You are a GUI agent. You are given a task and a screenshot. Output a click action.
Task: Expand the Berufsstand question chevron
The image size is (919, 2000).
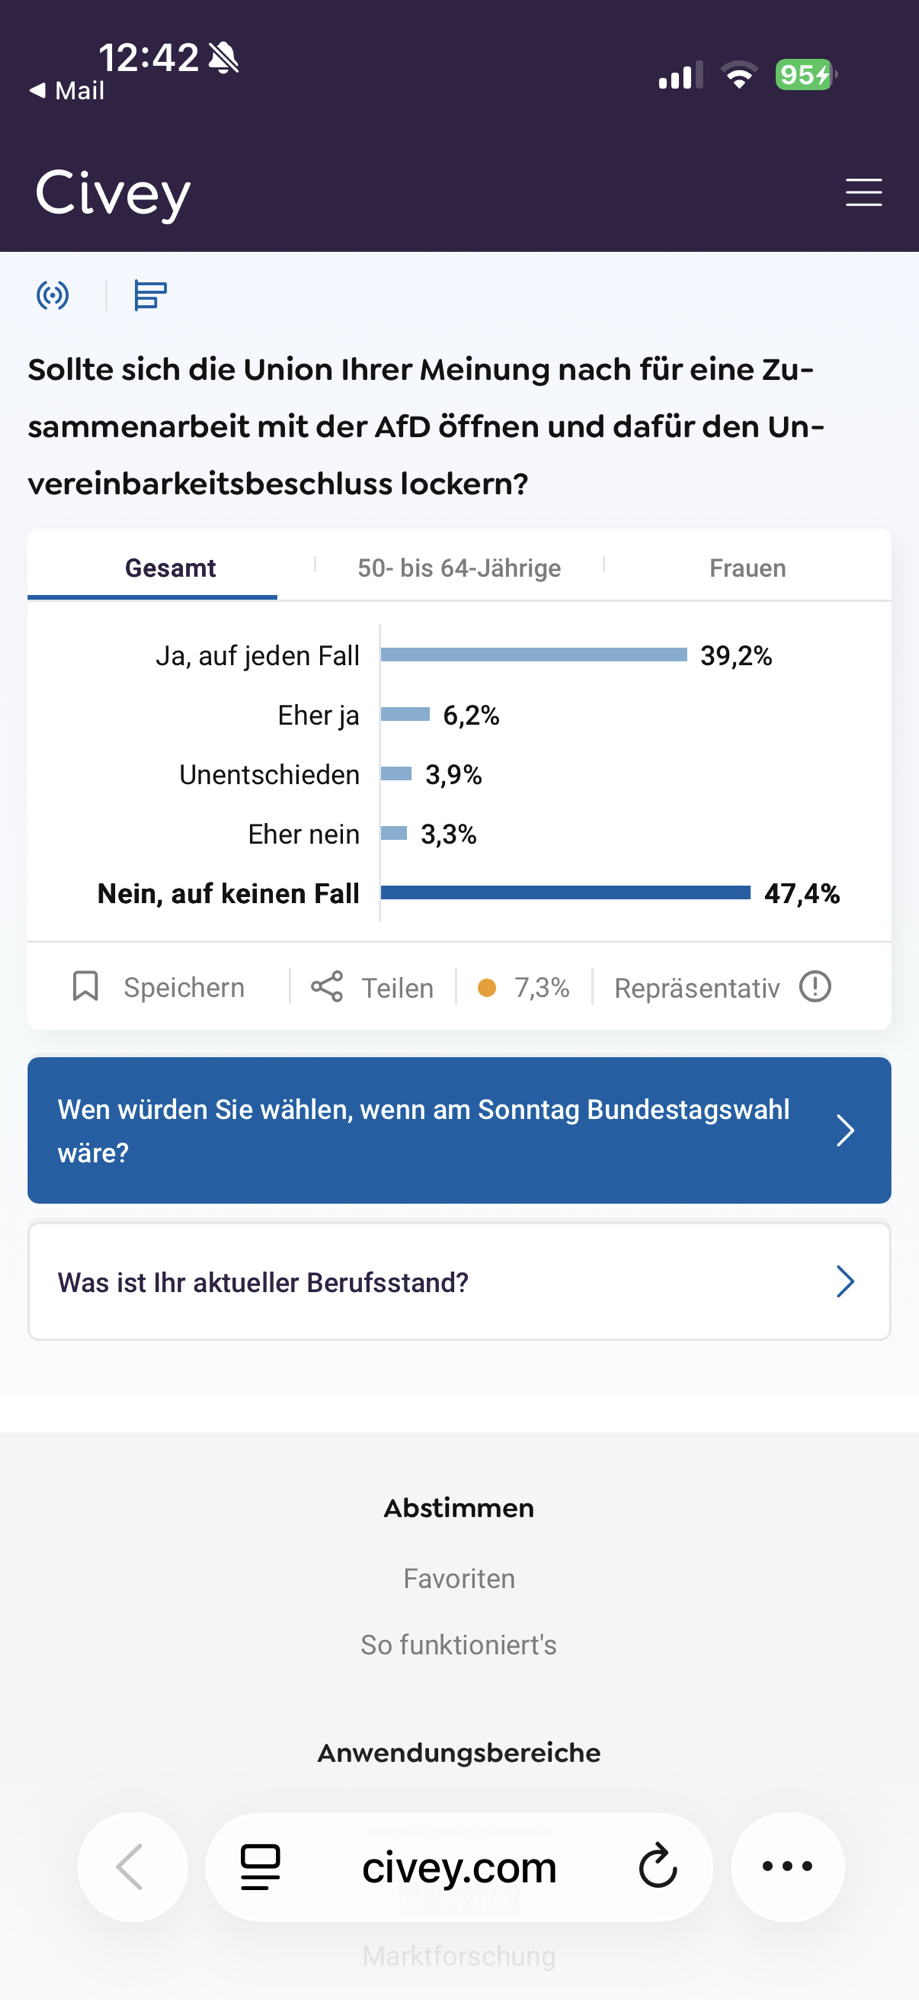pos(845,1282)
